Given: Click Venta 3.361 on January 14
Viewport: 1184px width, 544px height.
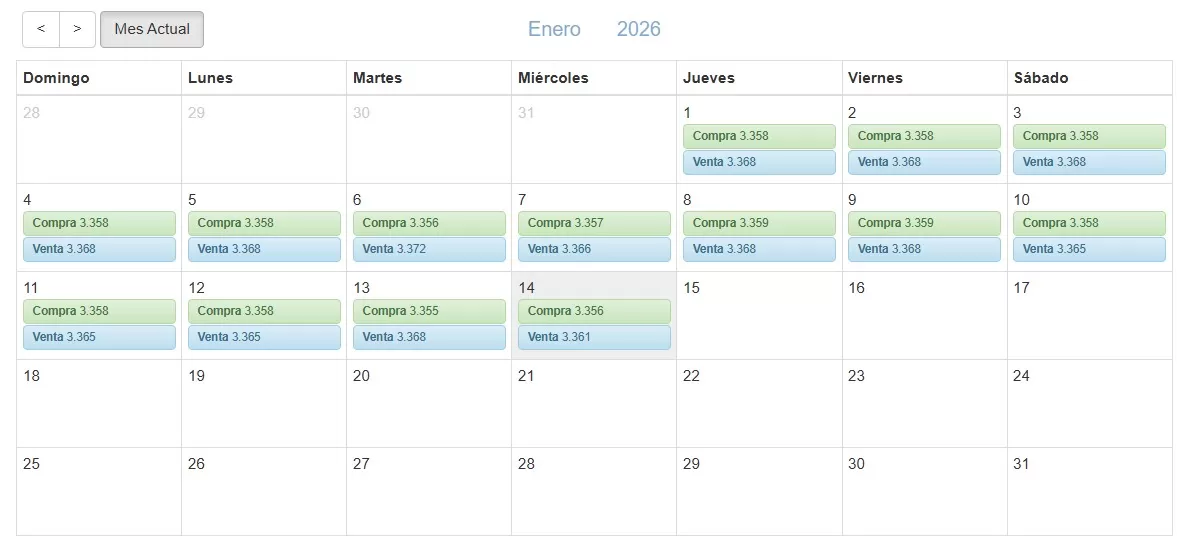Looking at the screenshot, I should (x=594, y=337).
